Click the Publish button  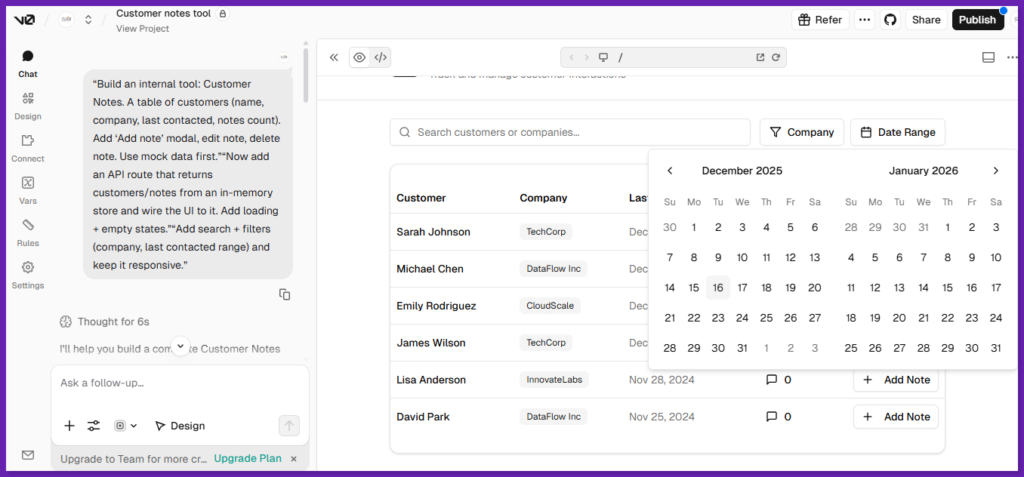[977, 20]
